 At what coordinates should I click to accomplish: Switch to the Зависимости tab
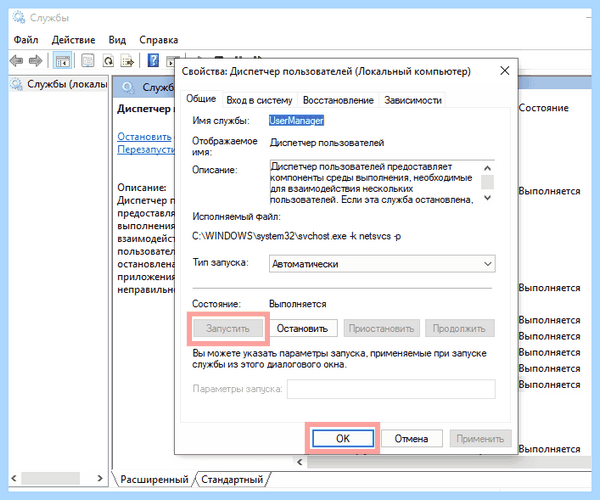[413, 100]
